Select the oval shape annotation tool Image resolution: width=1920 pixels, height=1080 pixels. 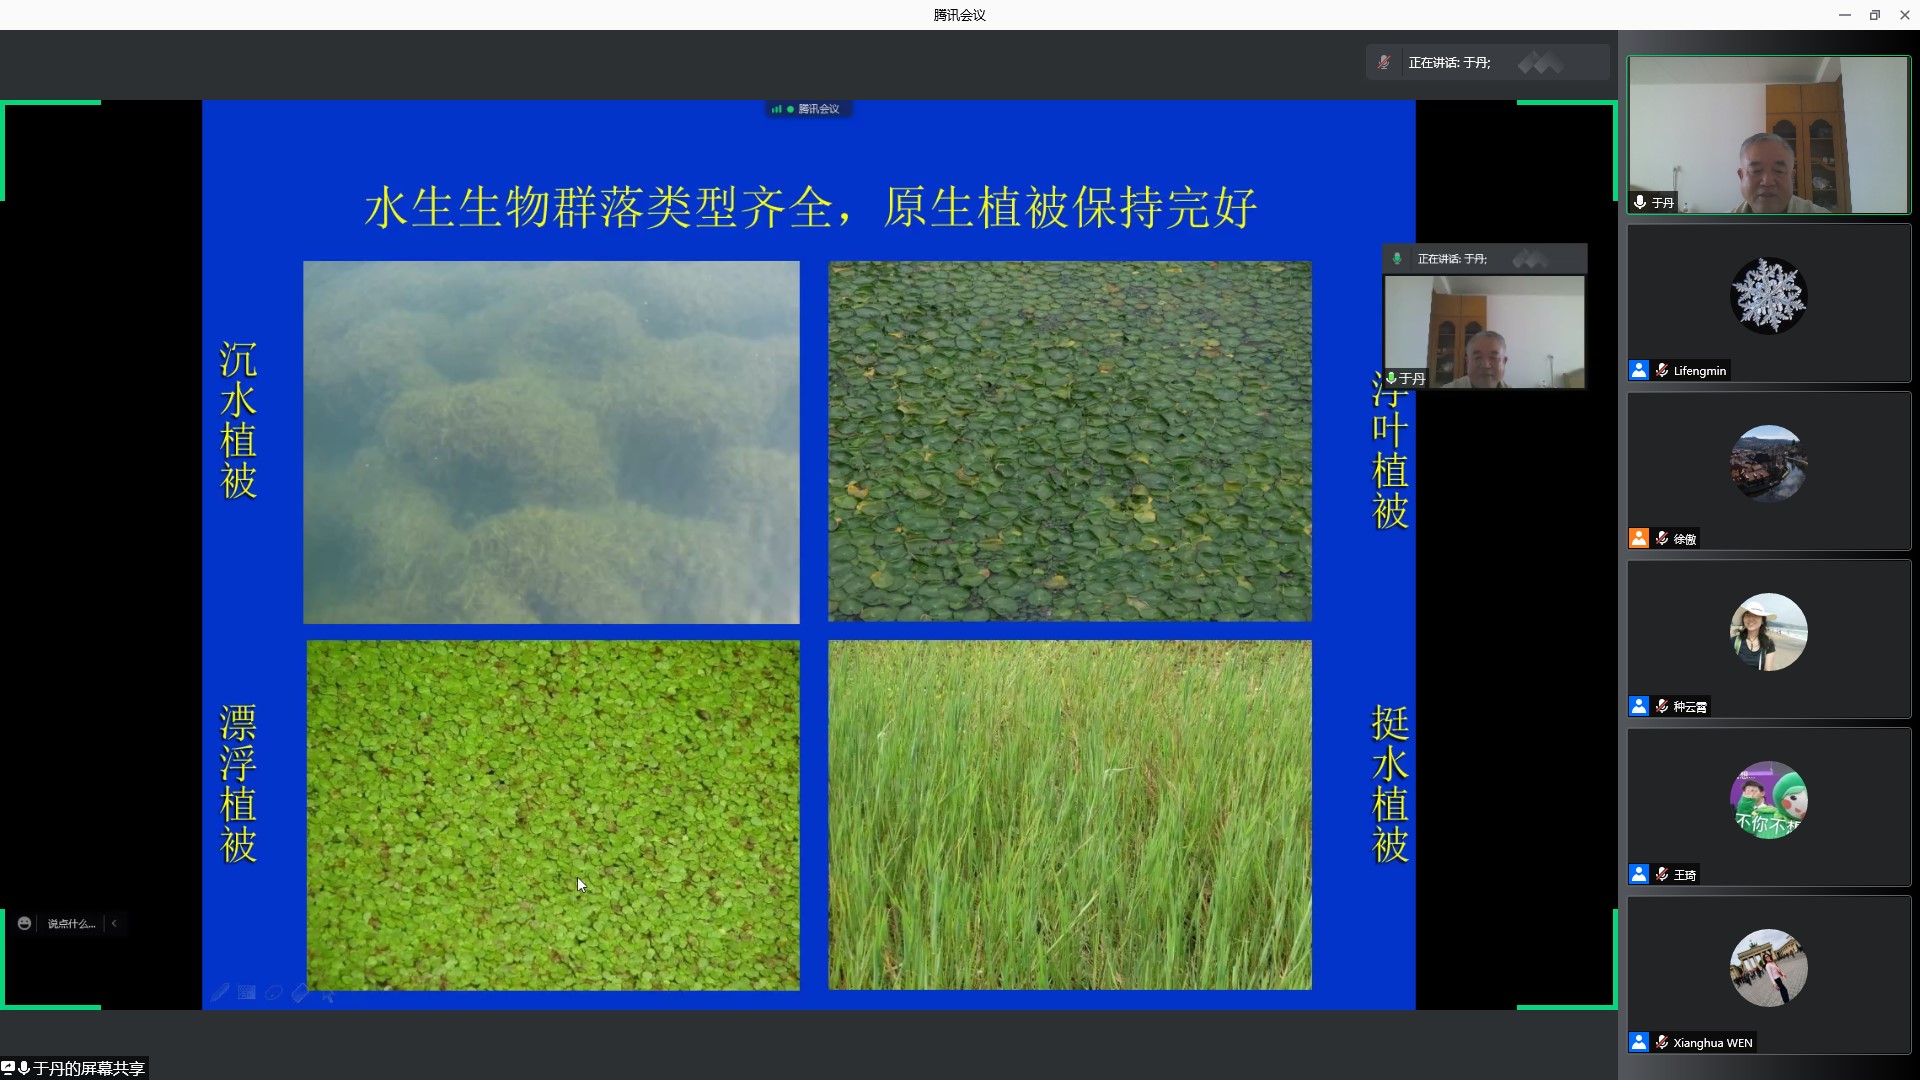[x=274, y=992]
